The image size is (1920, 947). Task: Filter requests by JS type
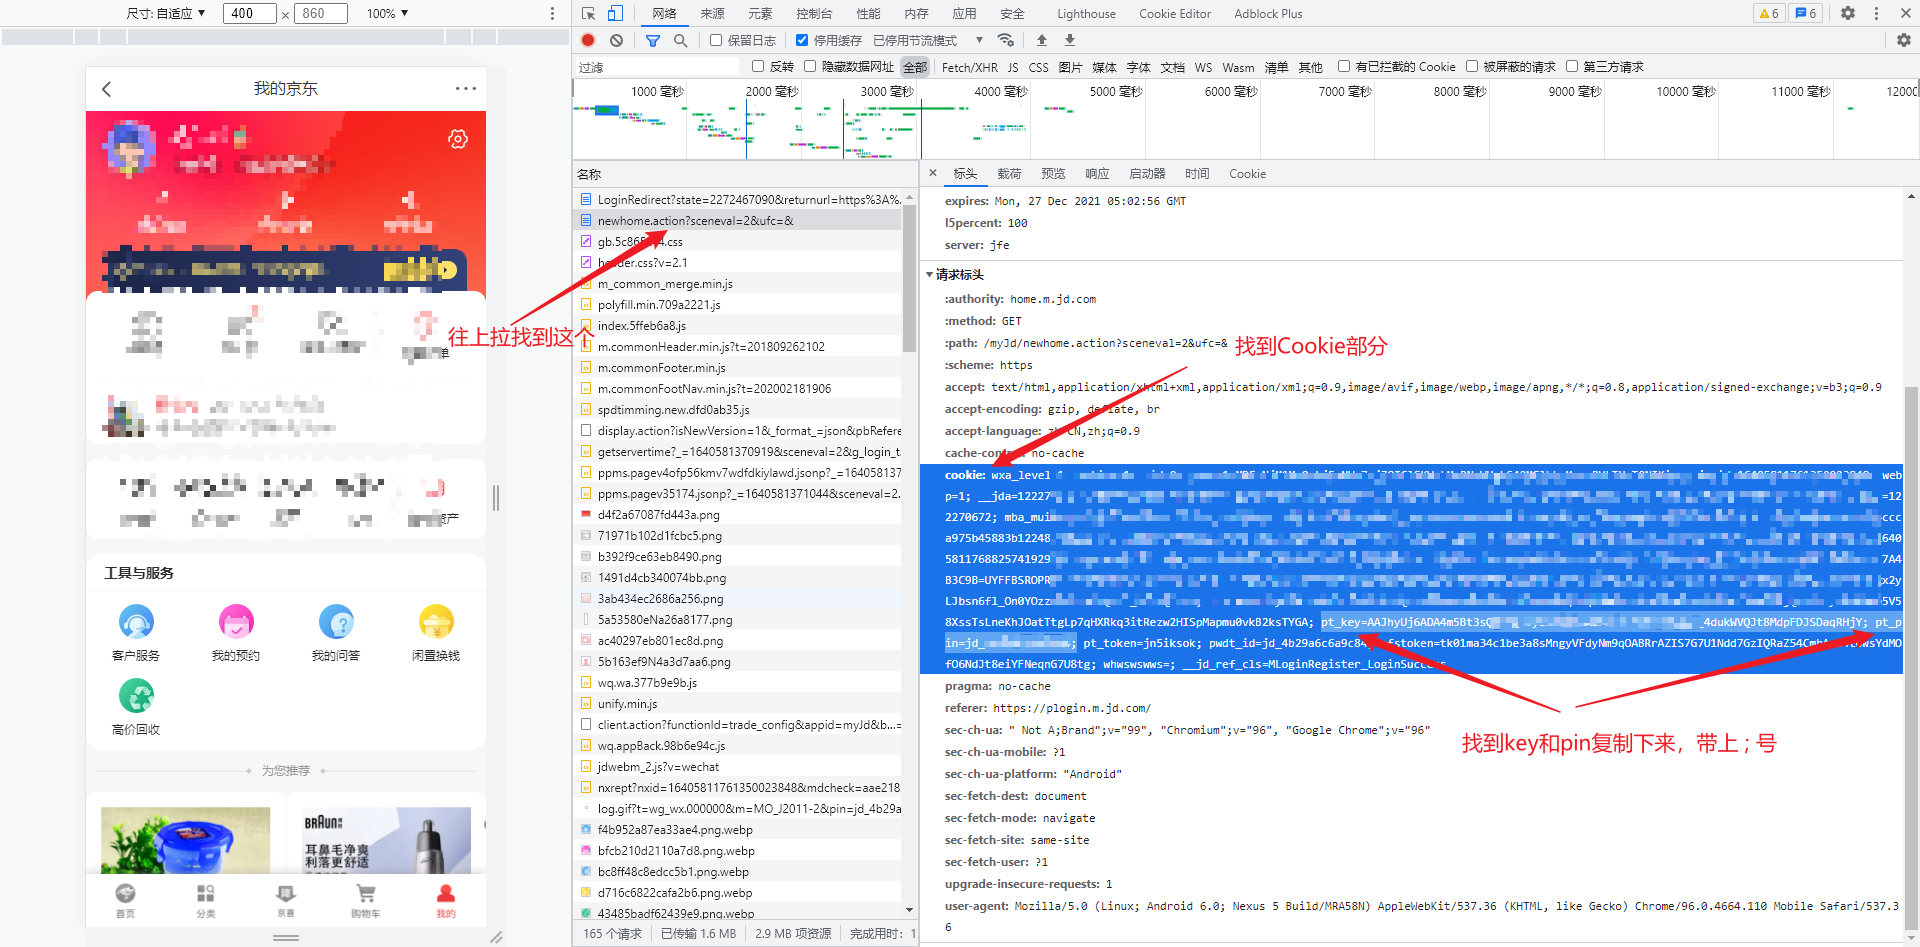click(1013, 67)
